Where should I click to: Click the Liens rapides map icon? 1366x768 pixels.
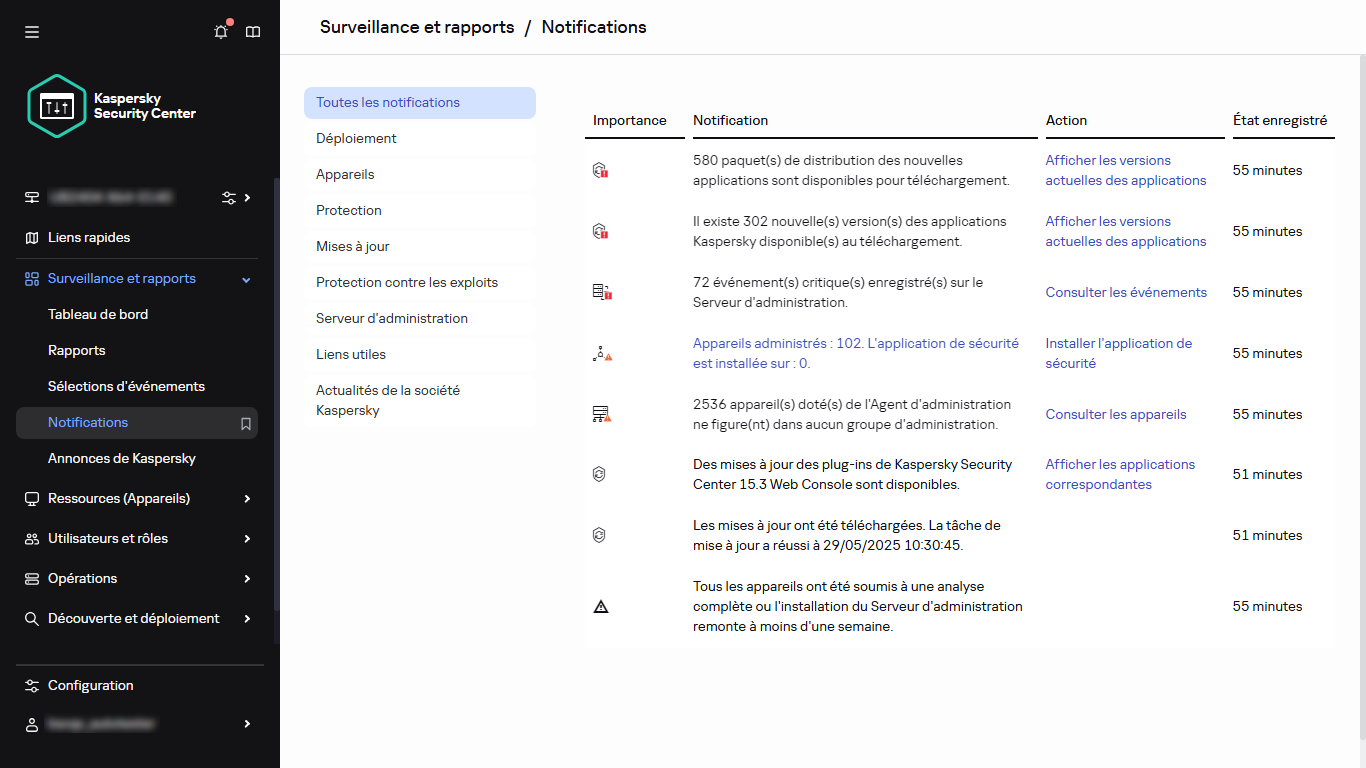31,238
